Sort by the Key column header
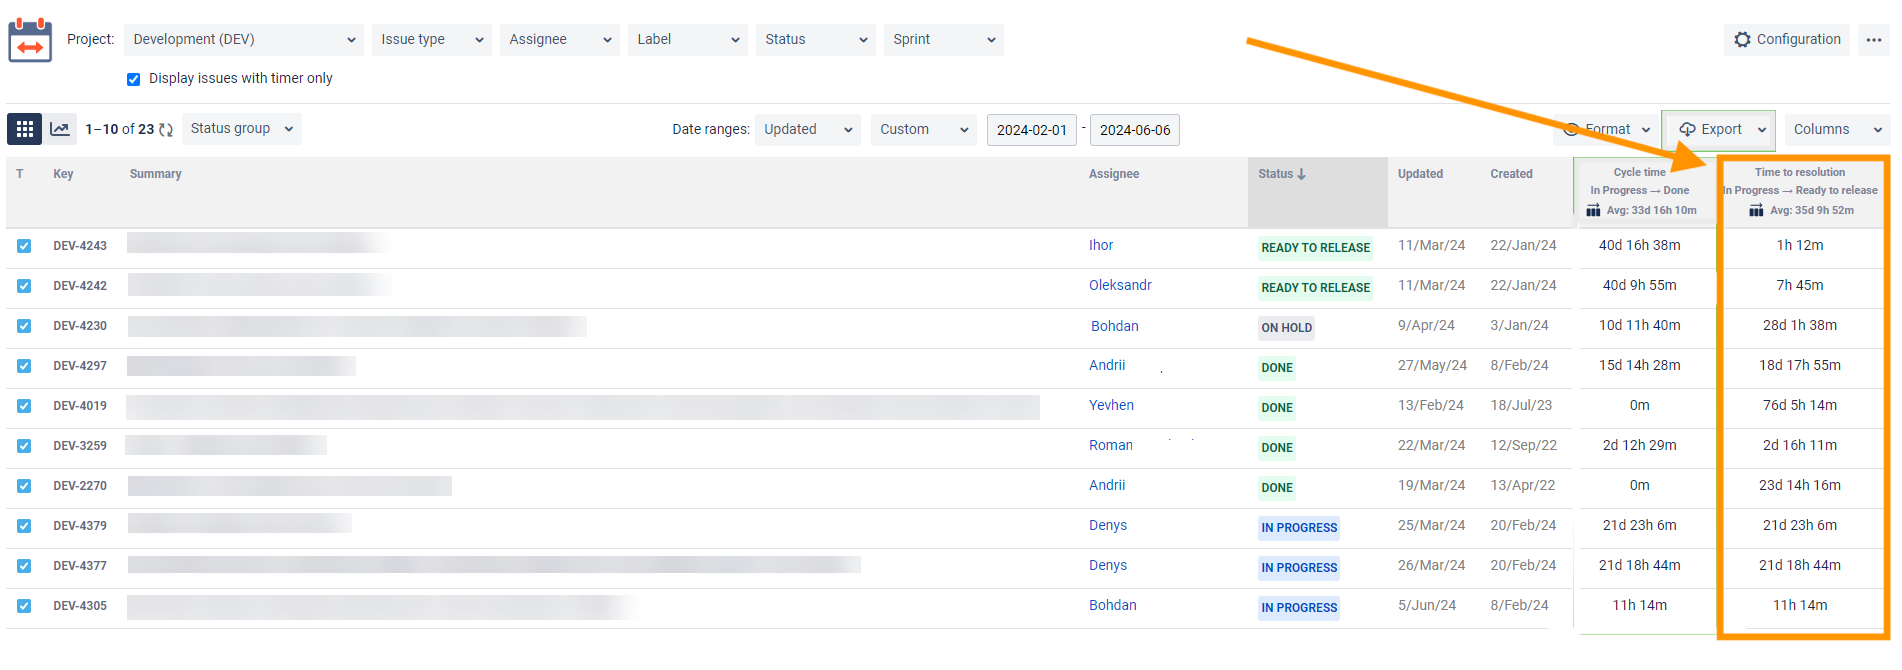Image resolution: width=1902 pixels, height=670 pixels. click(x=63, y=174)
